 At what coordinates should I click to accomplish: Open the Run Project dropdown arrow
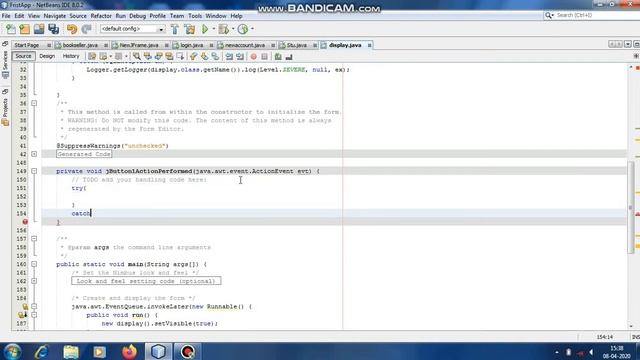[213, 29]
